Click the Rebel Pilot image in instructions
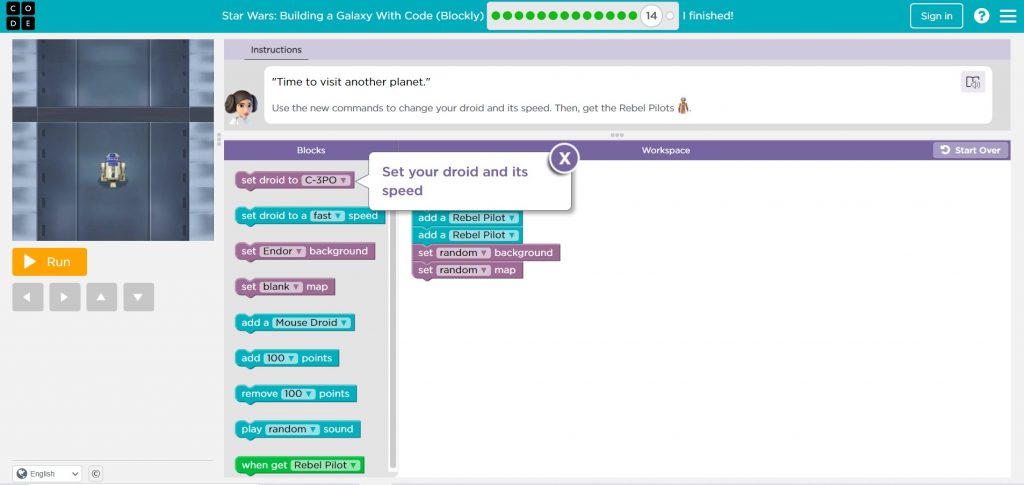The height and width of the screenshot is (485, 1024). tap(683, 106)
